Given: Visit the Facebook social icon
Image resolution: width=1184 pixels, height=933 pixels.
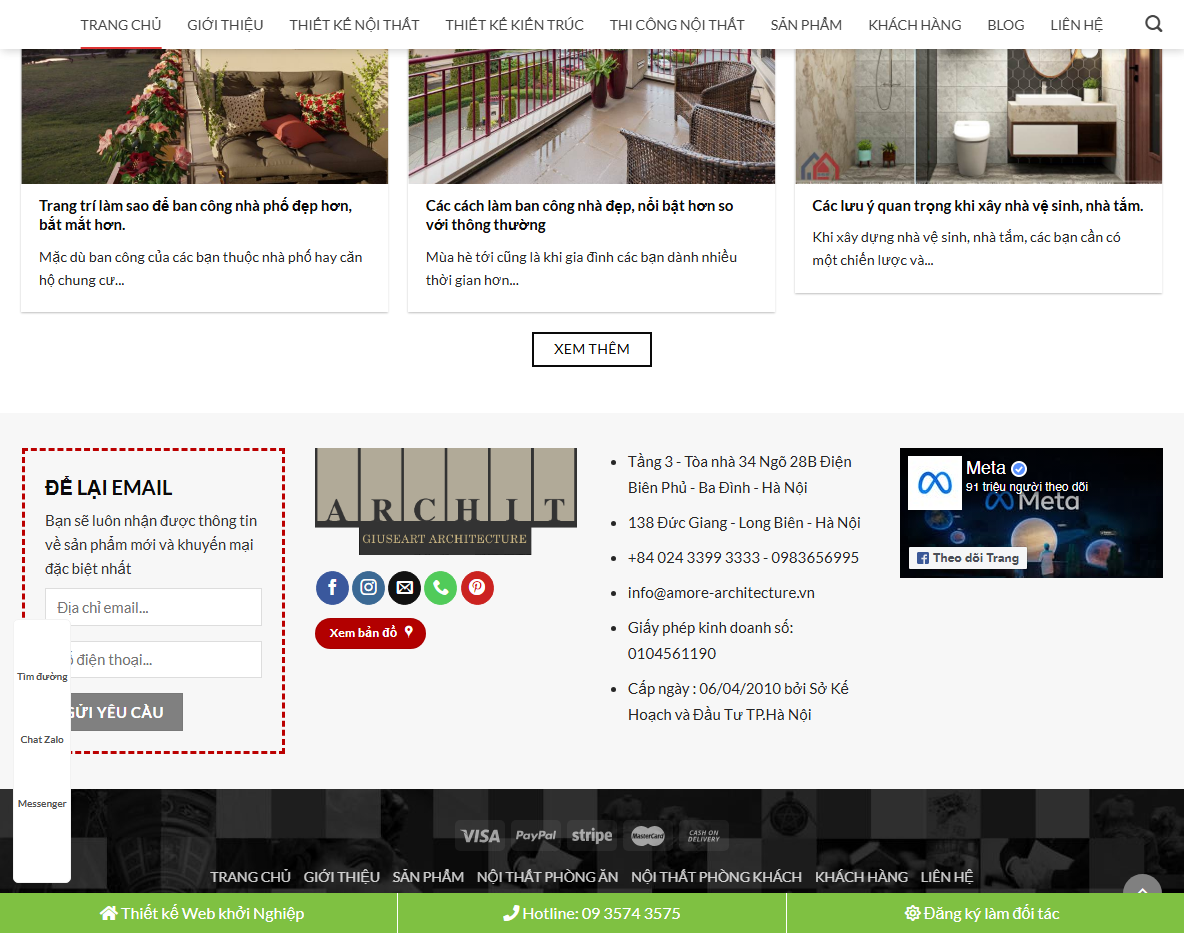Looking at the screenshot, I should (332, 588).
